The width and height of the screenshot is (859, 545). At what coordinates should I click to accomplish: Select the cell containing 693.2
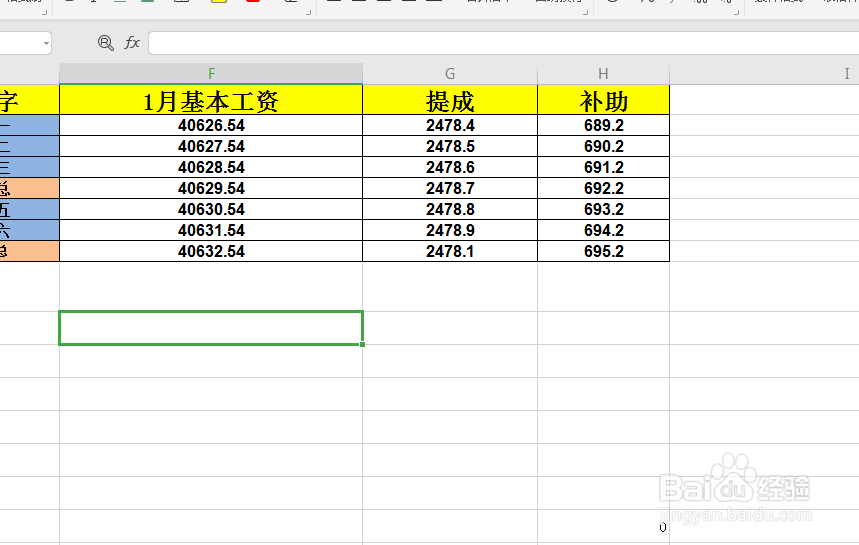click(x=603, y=209)
